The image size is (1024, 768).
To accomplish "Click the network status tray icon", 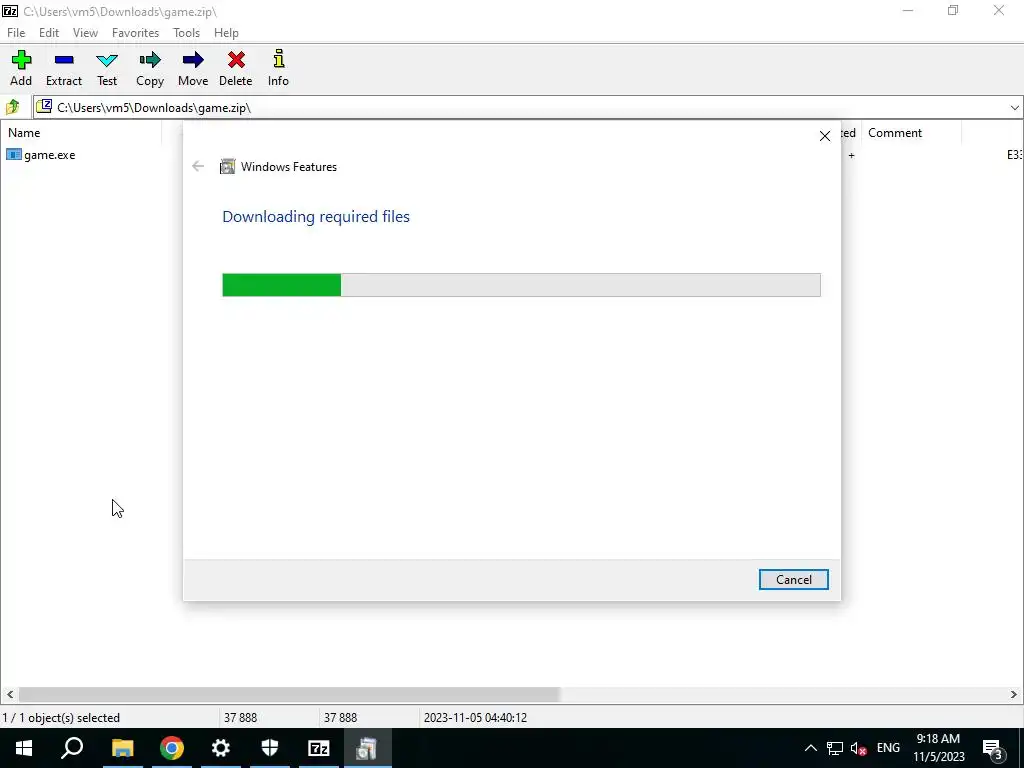I will click(835, 748).
